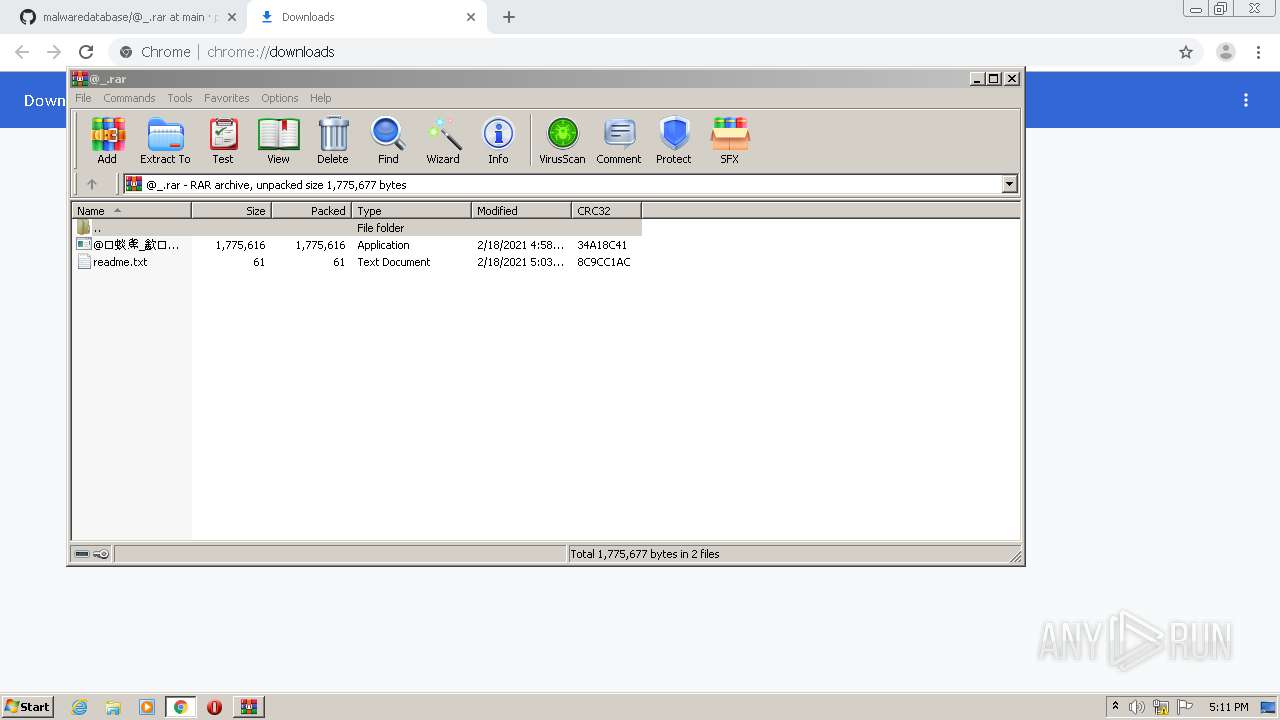Click the Add toolbar icon in WinRAR
The width and height of the screenshot is (1280, 720).
tap(107, 140)
